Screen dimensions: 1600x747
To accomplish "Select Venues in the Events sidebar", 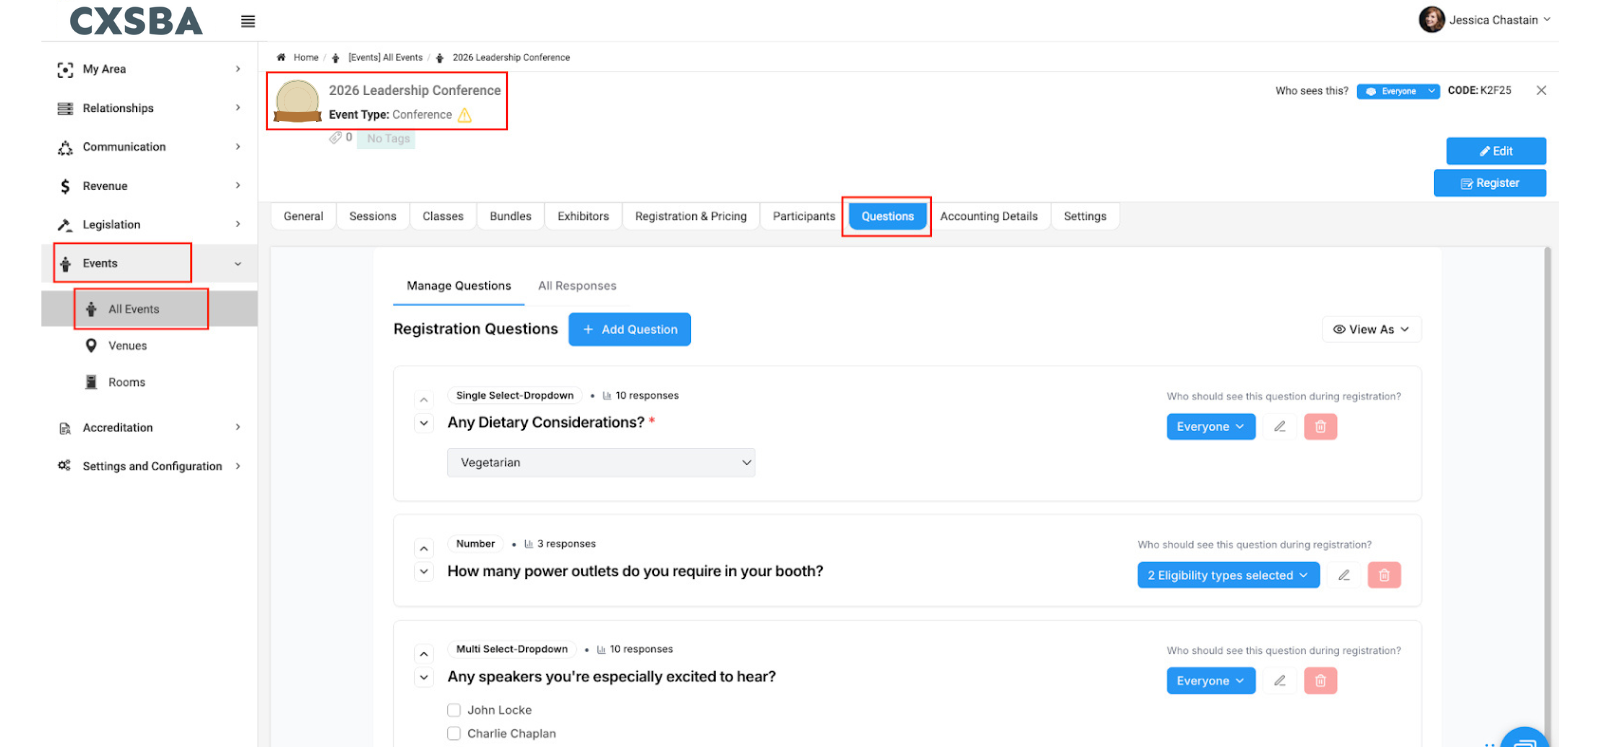I will [127, 346].
